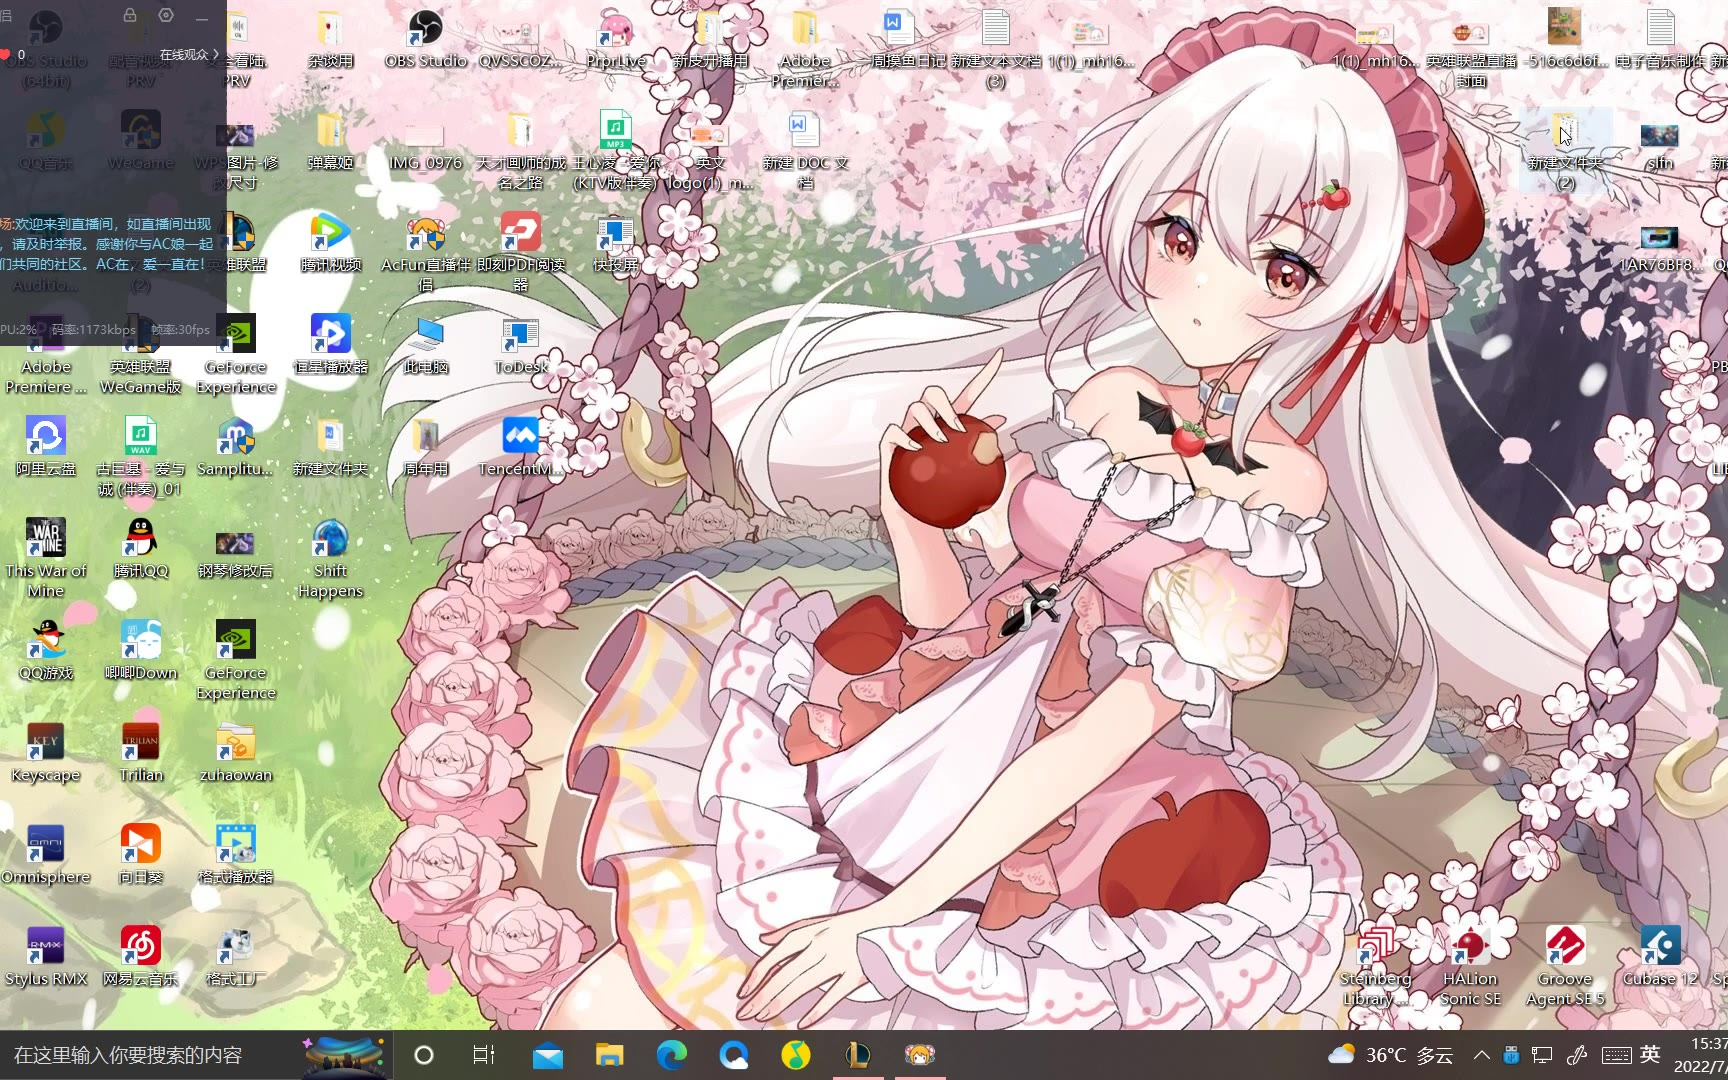This screenshot has height=1080, width=1728.
Task: Launch the 腾讯QQ shortcut
Action: 140,550
